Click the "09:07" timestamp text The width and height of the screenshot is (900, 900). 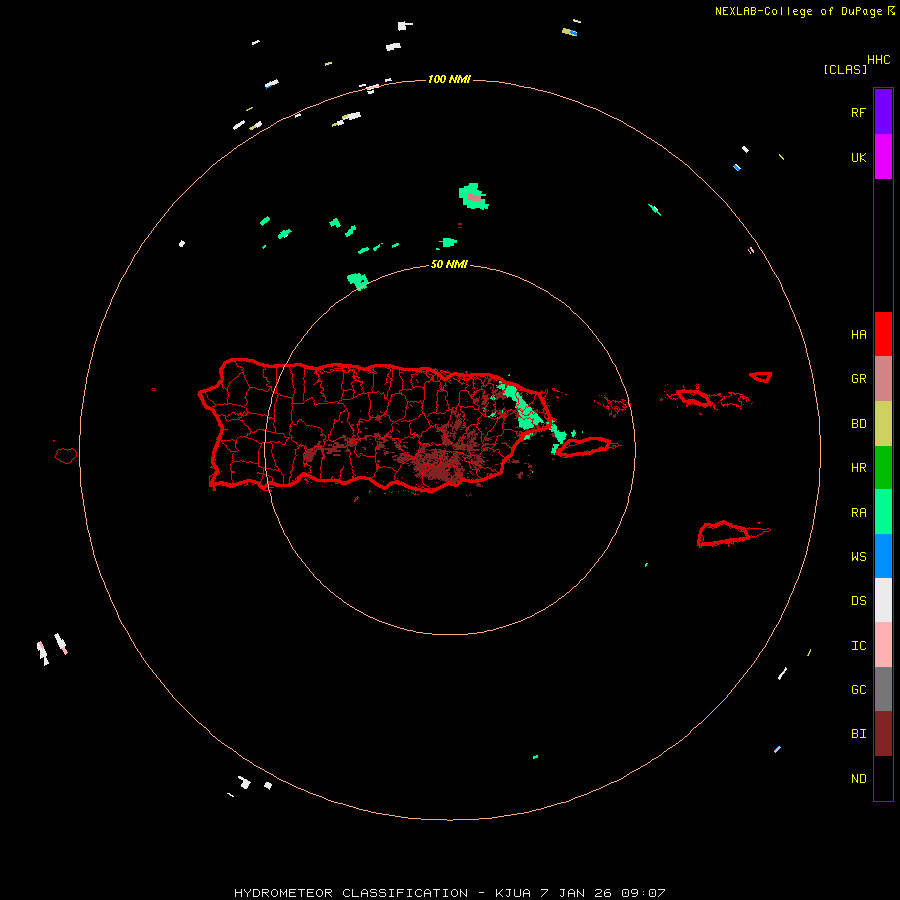pos(643,893)
